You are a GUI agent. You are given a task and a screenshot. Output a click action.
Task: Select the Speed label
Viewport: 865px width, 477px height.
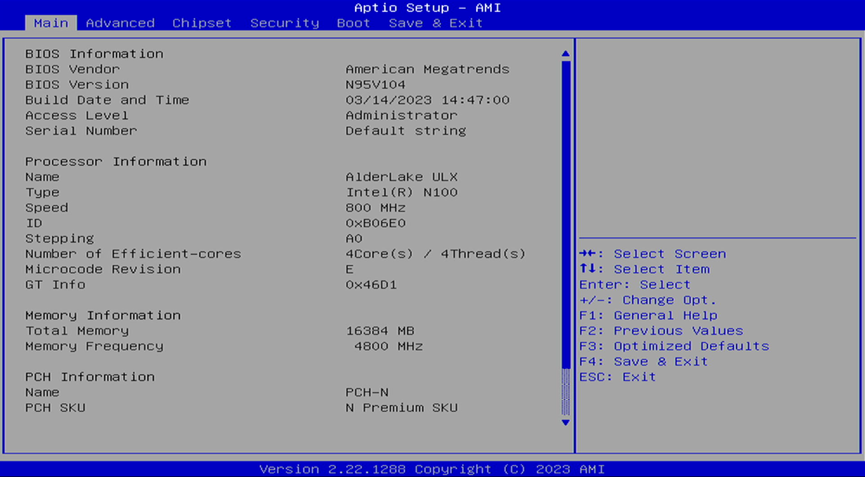pyautogui.click(x=47, y=208)
